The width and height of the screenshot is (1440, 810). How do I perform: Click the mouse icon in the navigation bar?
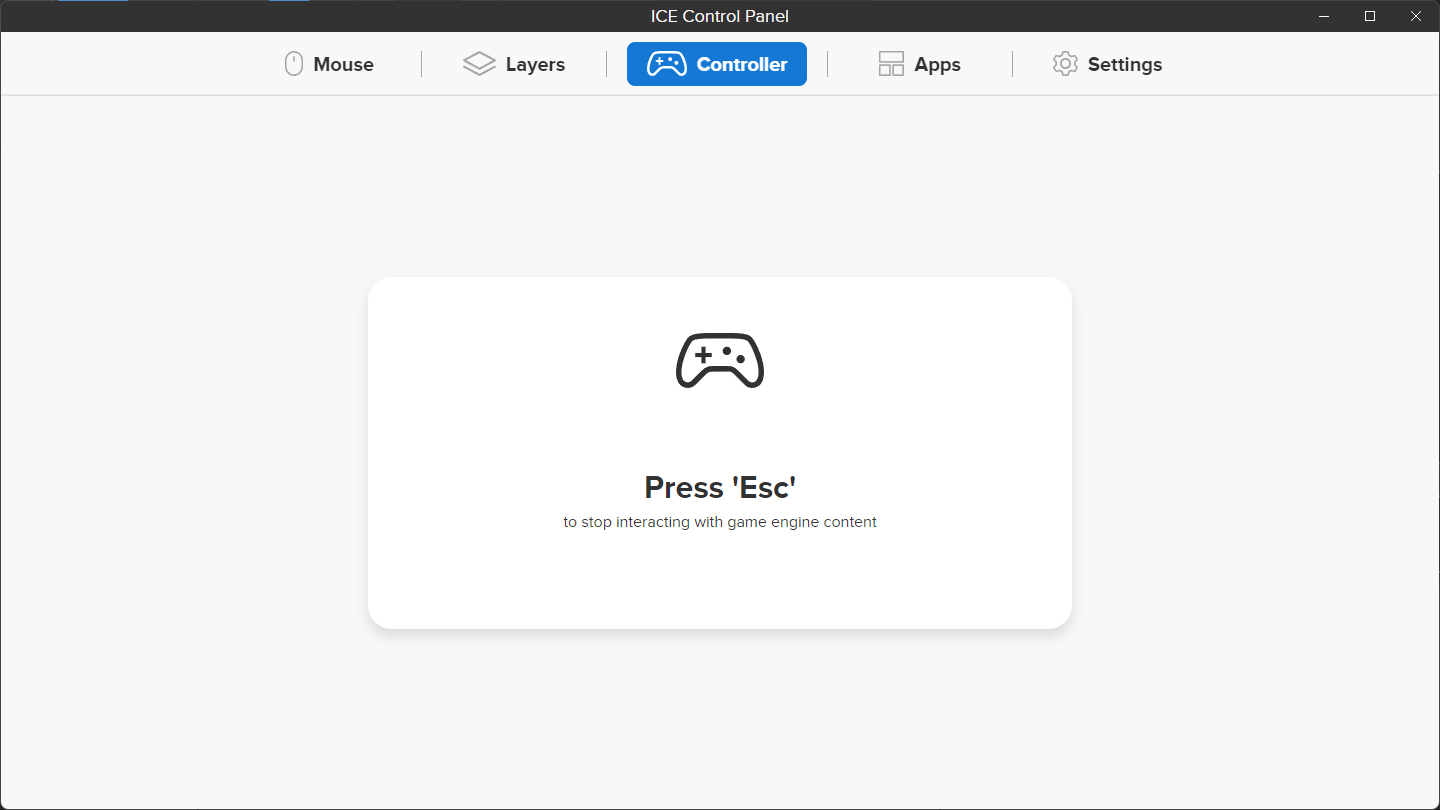pos(293,64)
